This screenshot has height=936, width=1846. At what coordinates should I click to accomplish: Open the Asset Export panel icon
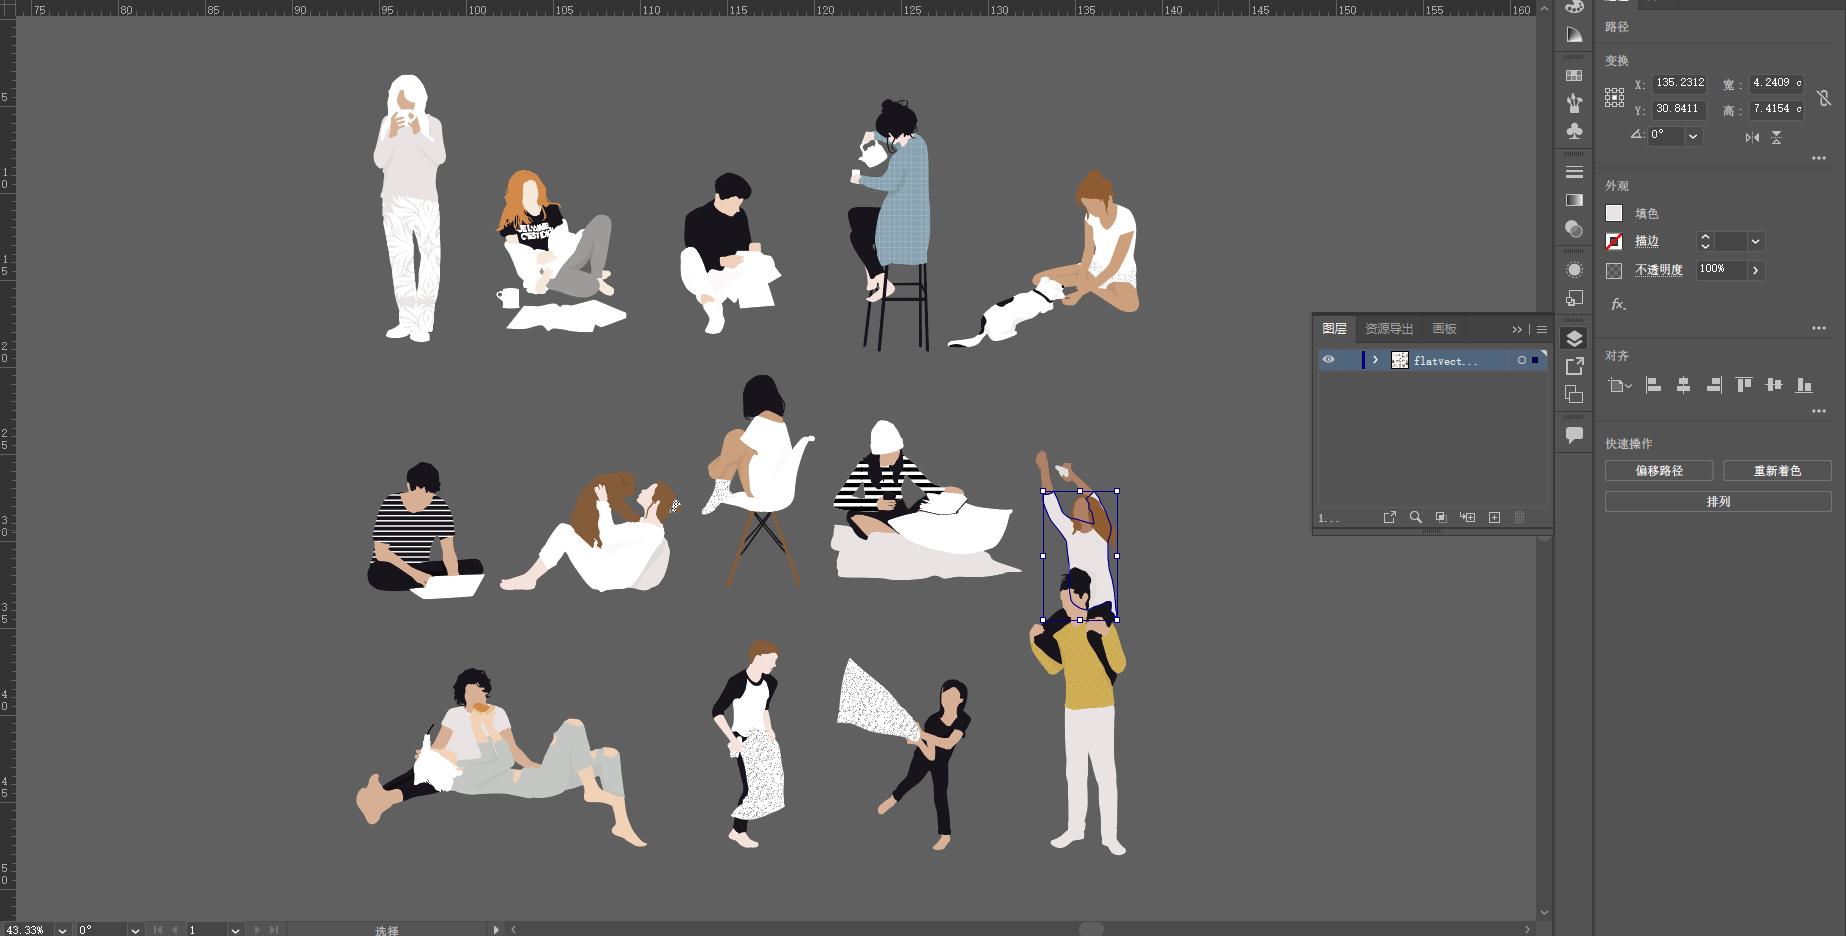(x=1574, y=366)
